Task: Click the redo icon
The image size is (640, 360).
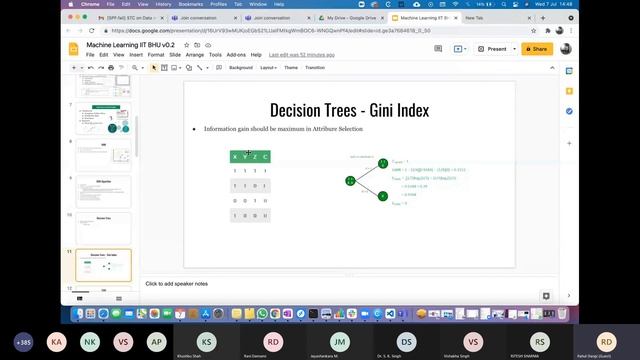Action: [x=101, y=68]
